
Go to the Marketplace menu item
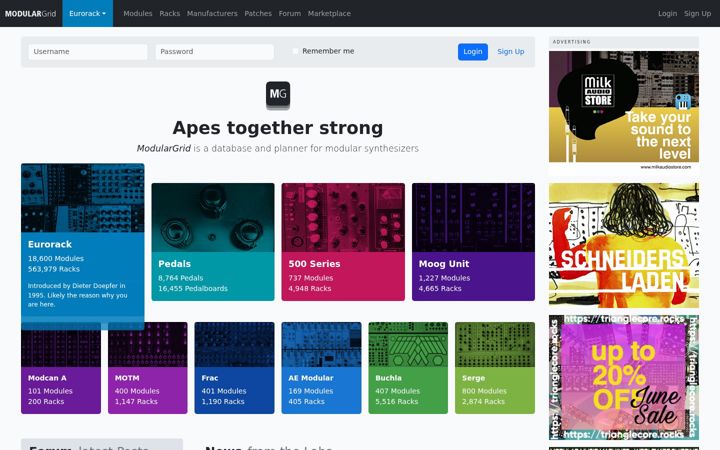(329, 13)
